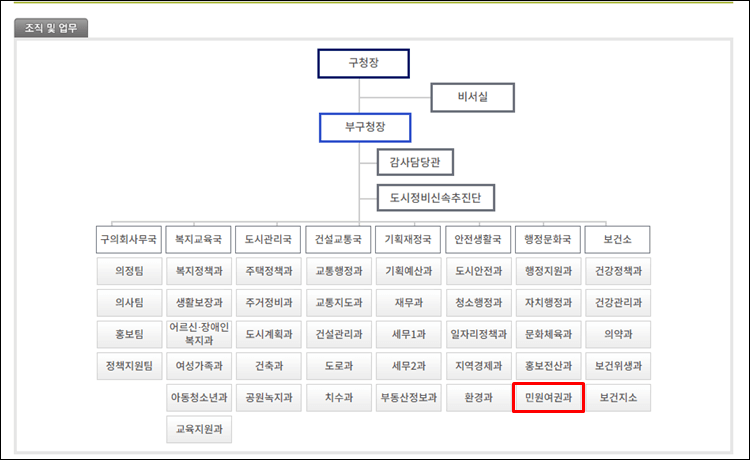The width and height of the screenshot is (750, 460).
Task: Click the 도시계획과 department
Action: click(x=269, y=334)
